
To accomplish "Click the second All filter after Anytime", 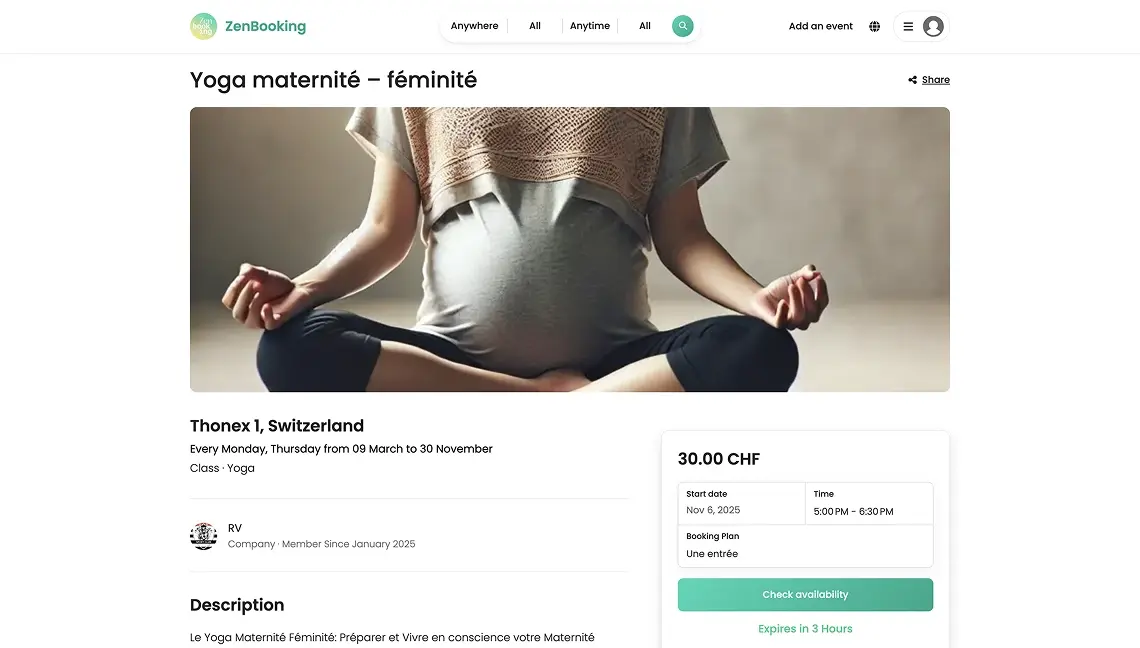I will (x=645, y=26).
